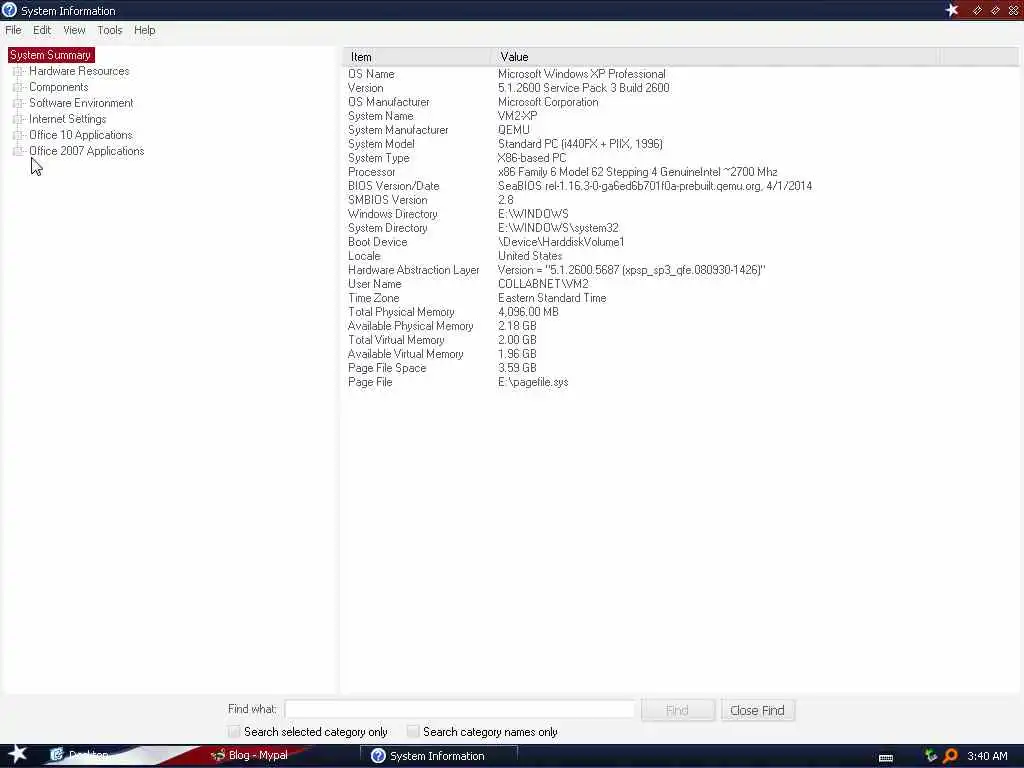The width and height of the screenshot is (1024, 768).
Task: Expand the Office 2007 Applications node
Action: 18,151
